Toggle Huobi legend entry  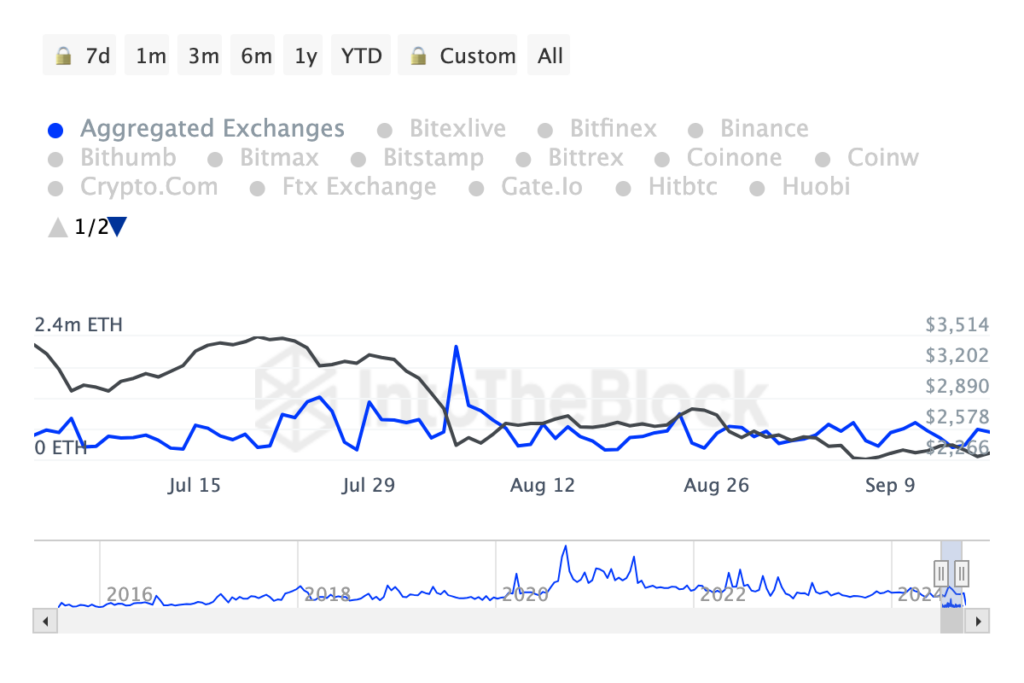[800, 187]
